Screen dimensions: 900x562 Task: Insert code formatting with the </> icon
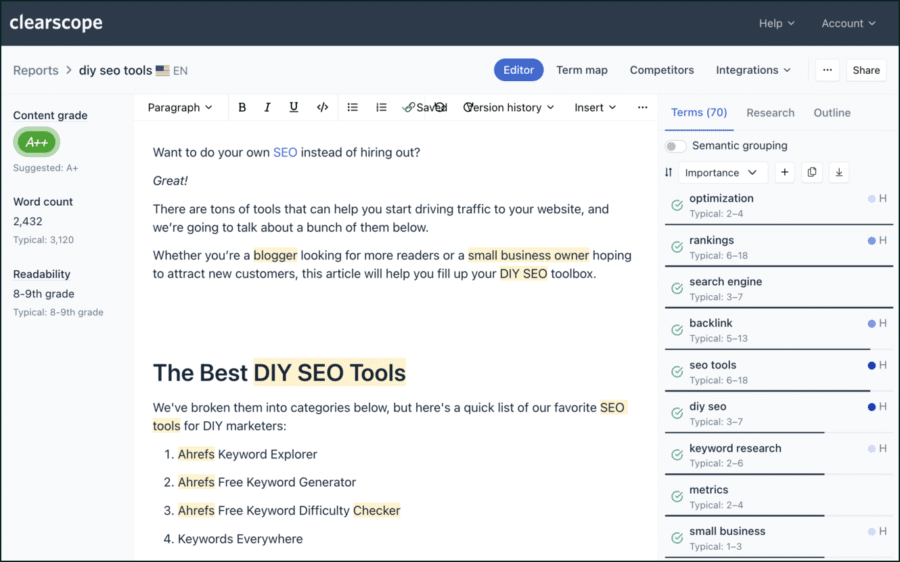point(323,107)
